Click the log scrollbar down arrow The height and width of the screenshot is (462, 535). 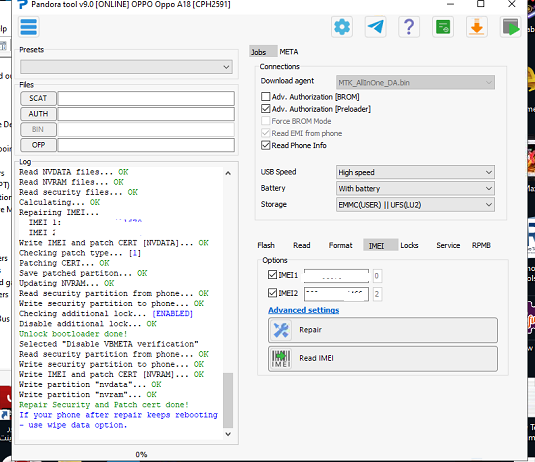pyautogui.click(x=228, y=434)
